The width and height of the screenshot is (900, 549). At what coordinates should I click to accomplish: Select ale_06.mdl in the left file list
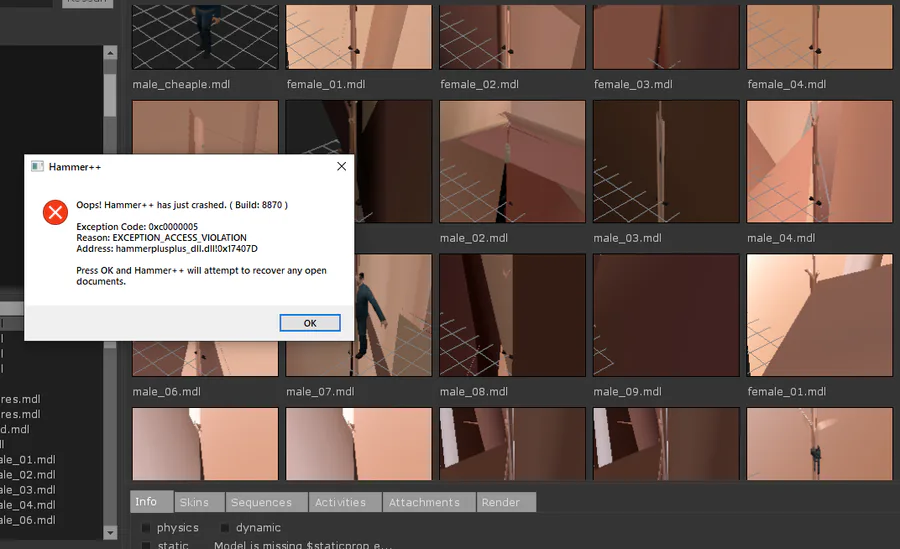pos(28,520)
